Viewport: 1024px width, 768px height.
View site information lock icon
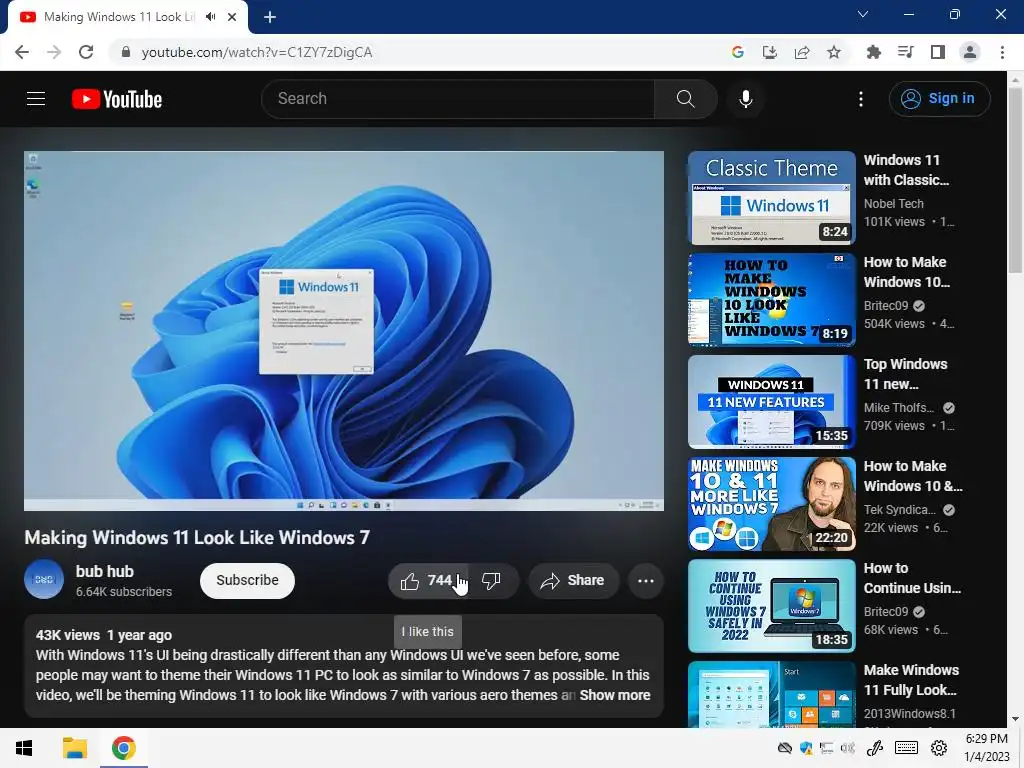126,52
